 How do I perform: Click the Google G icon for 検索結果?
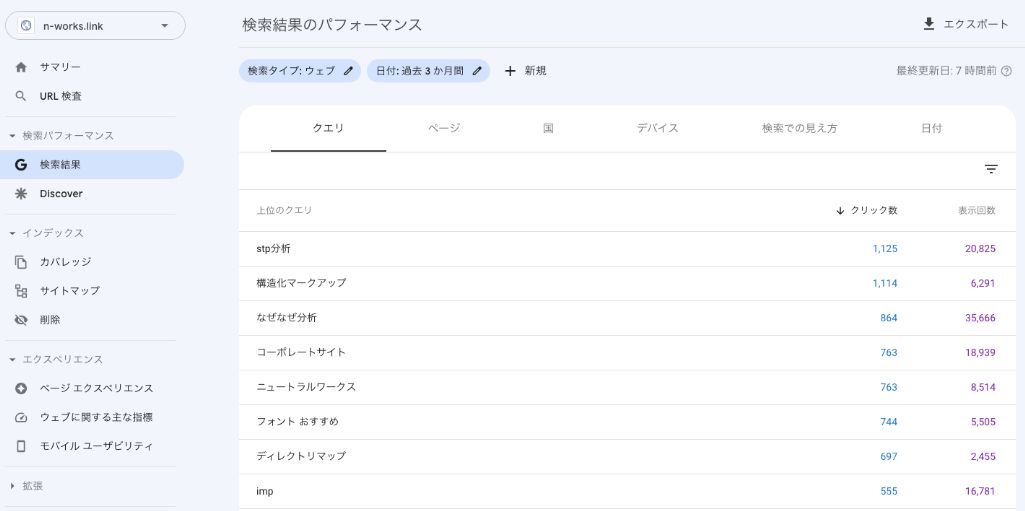coord(21,165)
